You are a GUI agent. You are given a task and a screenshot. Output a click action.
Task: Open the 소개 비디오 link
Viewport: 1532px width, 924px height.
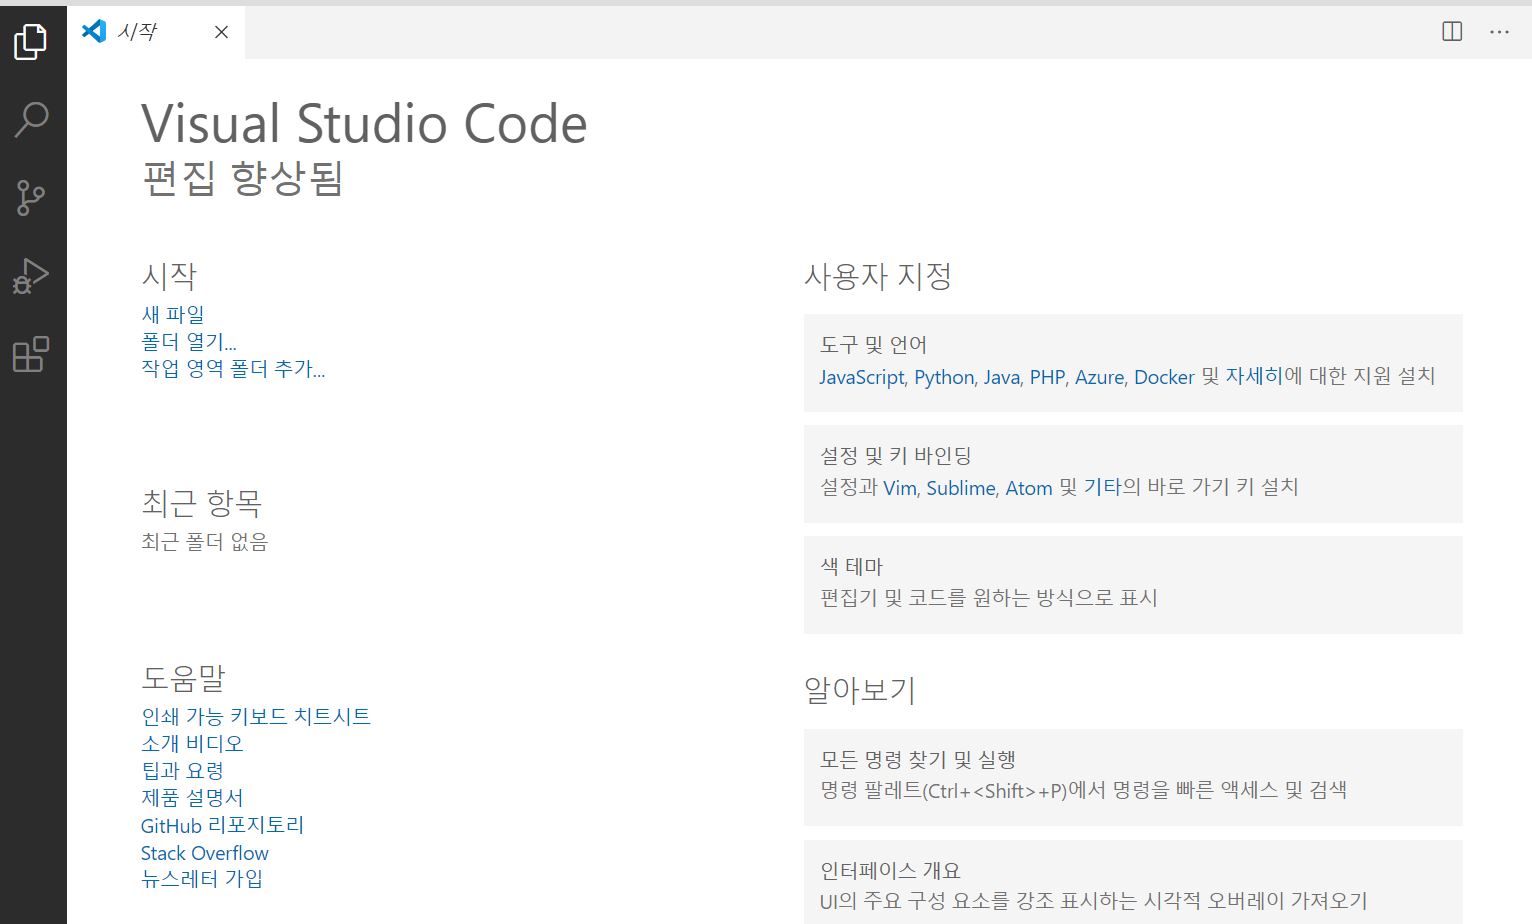192,743
